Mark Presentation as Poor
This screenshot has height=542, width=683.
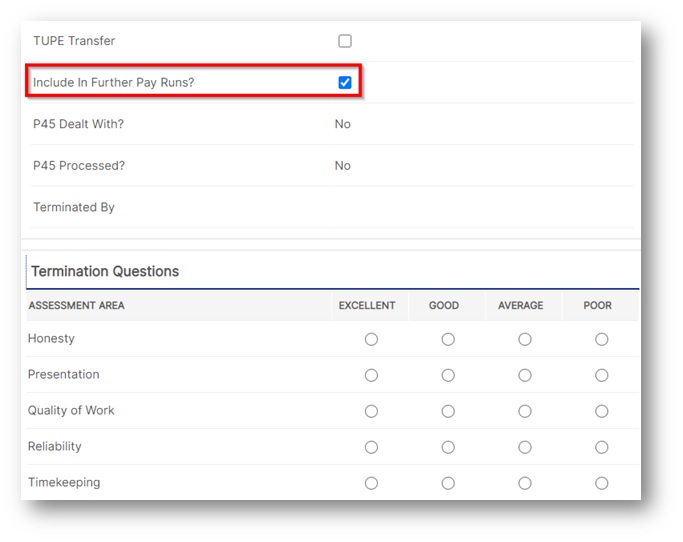[x=602, y=375]
